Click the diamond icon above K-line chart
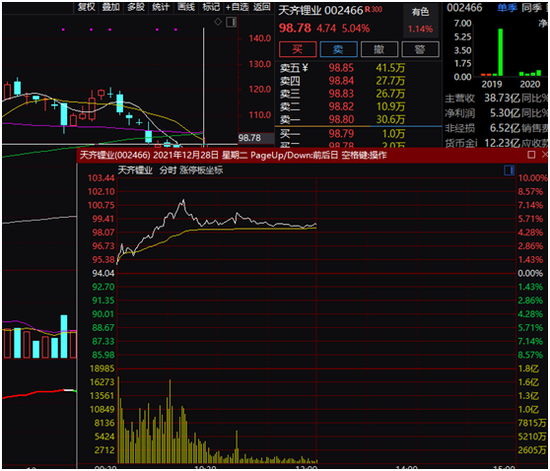550x471 pixels. coord(218,22)
